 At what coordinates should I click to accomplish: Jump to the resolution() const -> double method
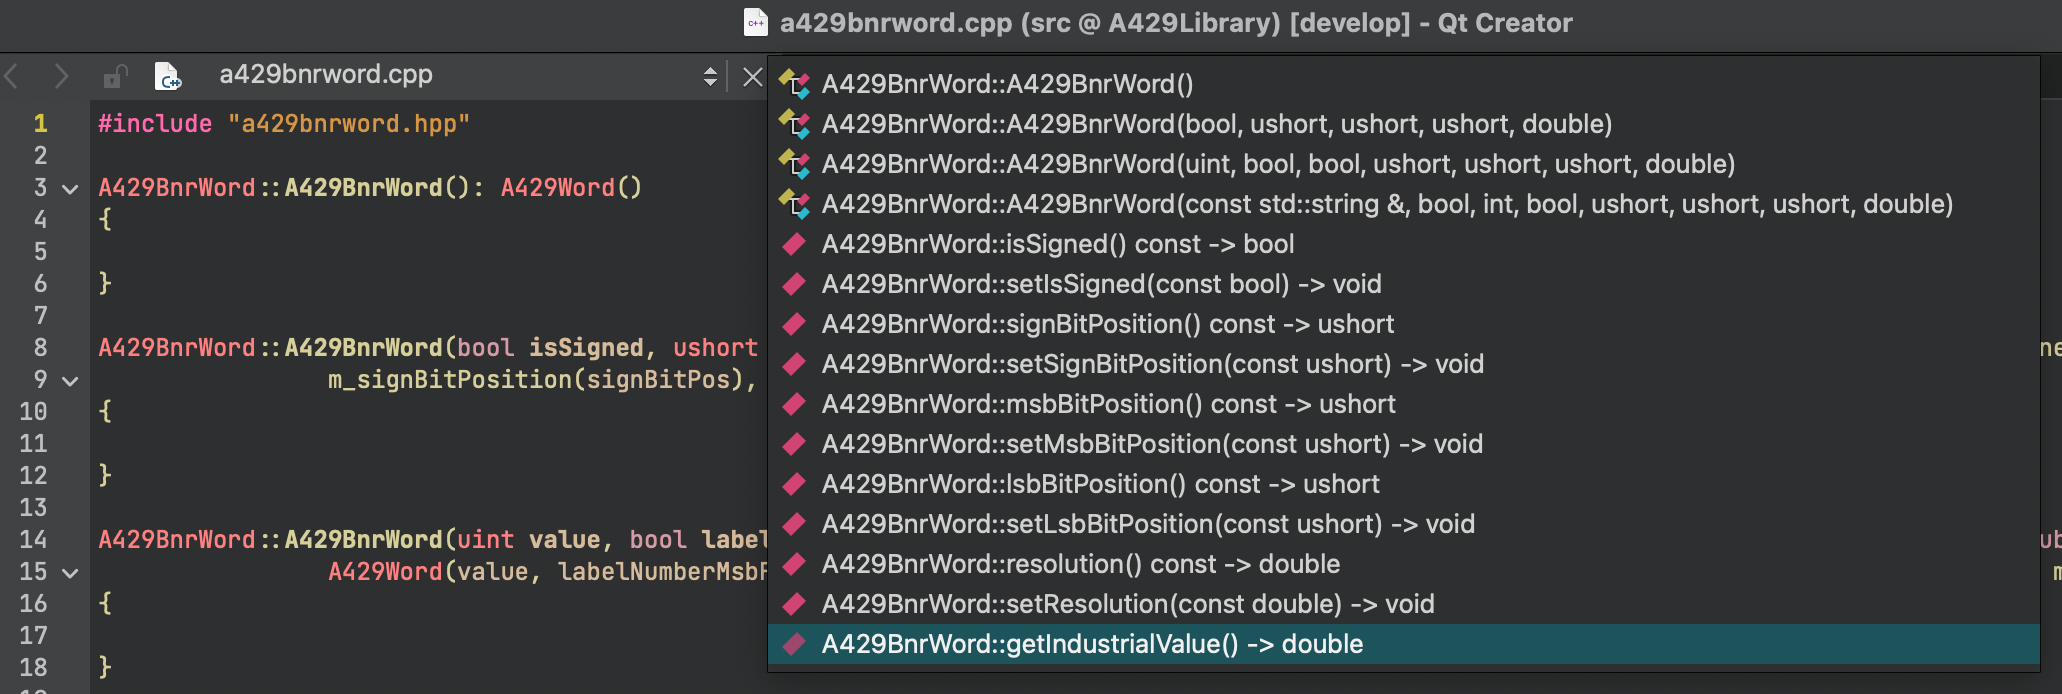pyautogui.click(x=1080, y=564)
